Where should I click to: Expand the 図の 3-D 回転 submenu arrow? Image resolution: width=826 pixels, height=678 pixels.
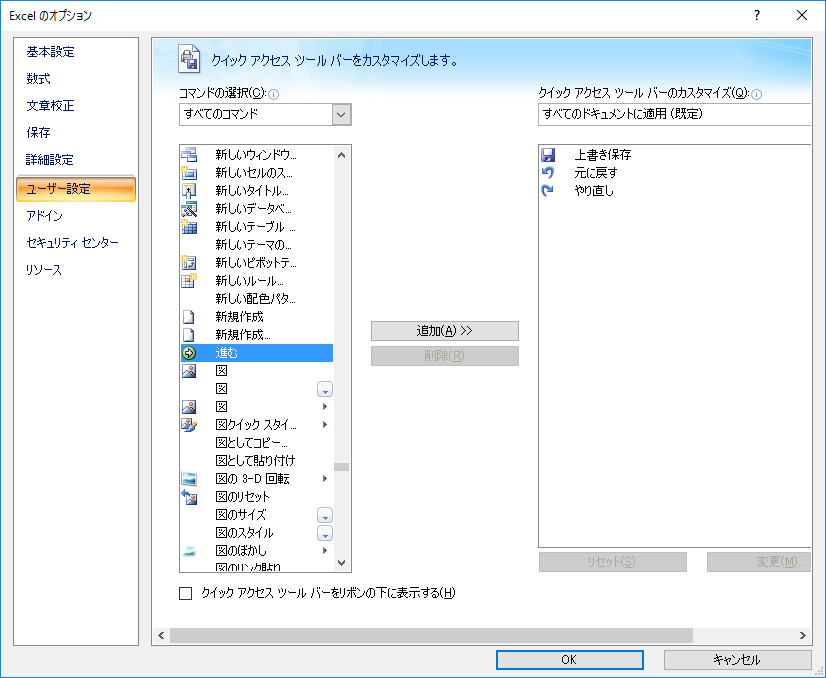pyautogui.click(x=325, y=478)
